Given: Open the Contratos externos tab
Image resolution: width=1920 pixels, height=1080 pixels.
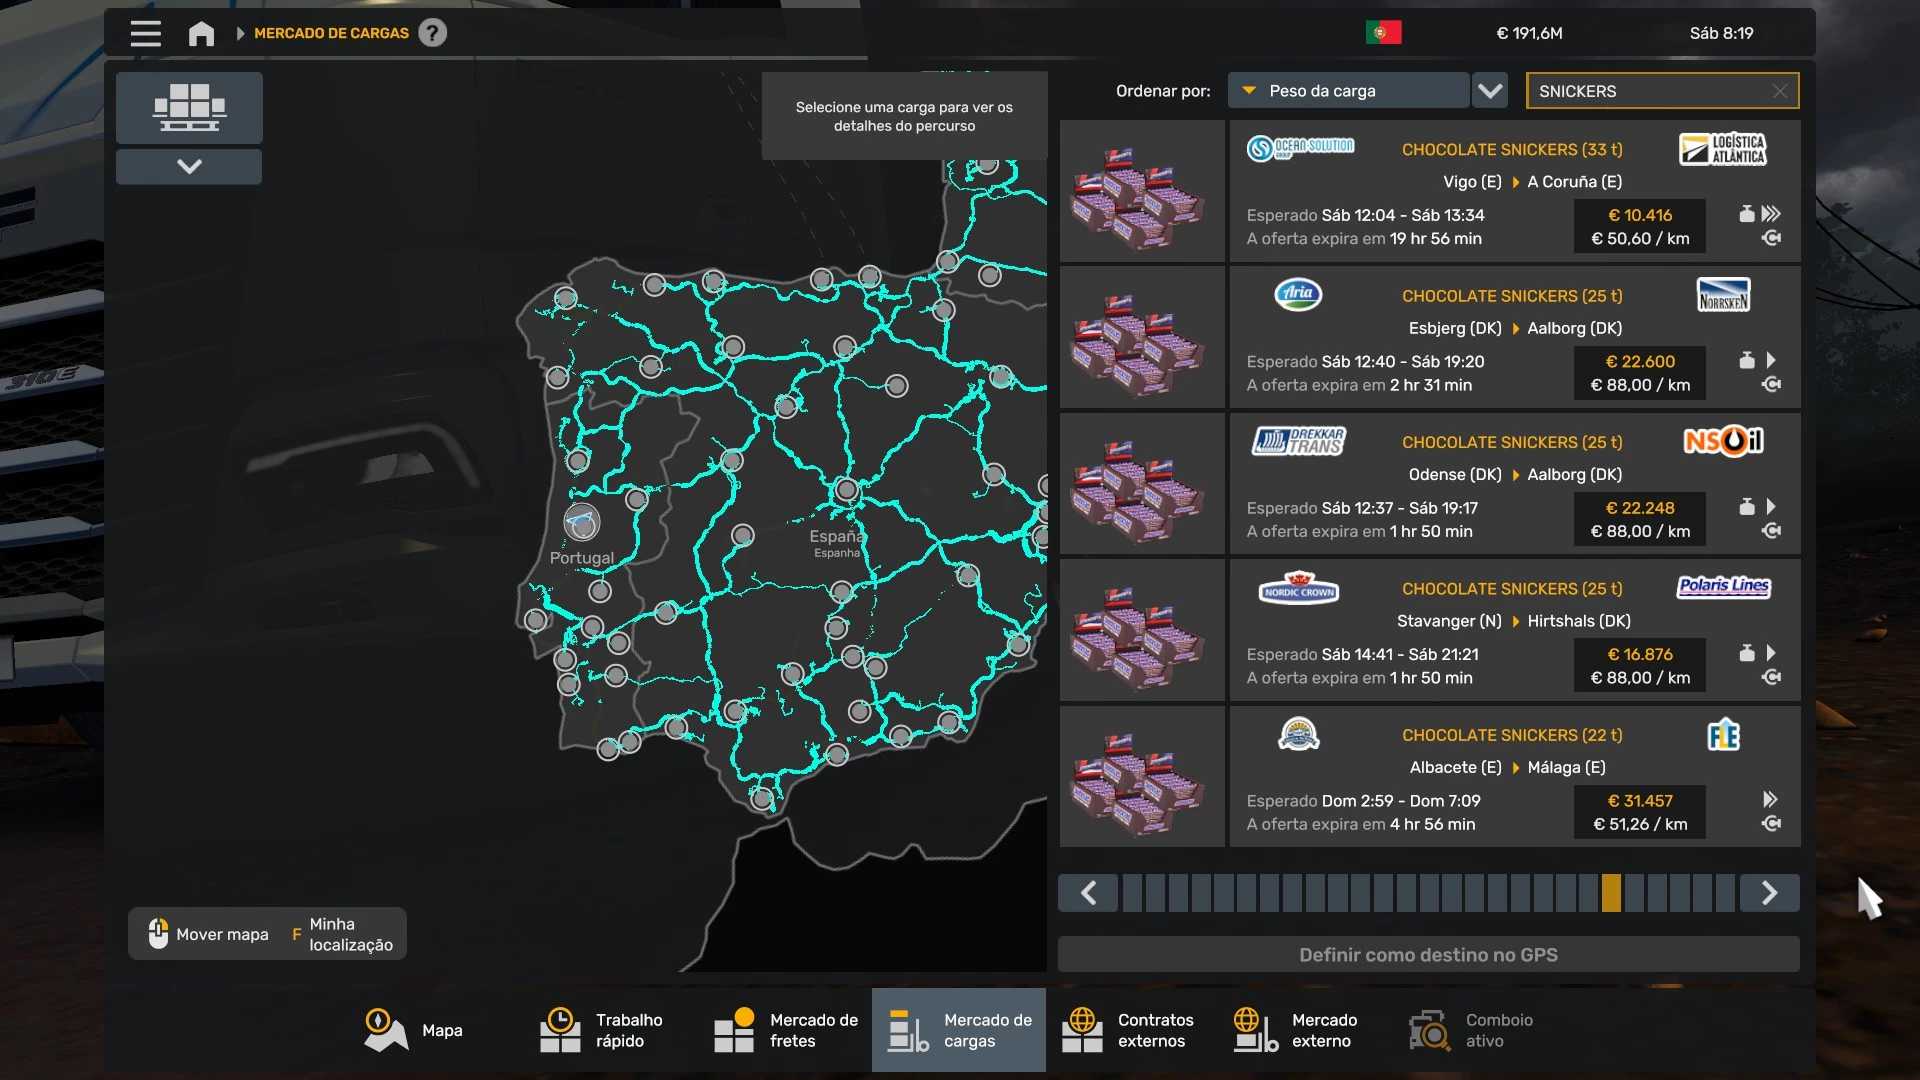Looking at the screenshot, I should [x=1128, y=1030].
